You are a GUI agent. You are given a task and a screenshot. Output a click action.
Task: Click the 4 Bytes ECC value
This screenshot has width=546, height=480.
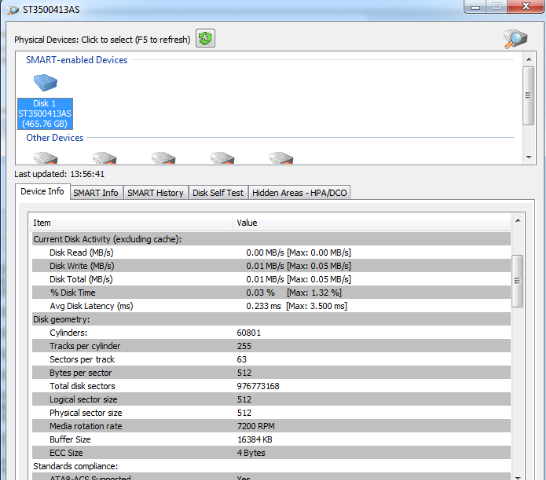coord(251,453)
